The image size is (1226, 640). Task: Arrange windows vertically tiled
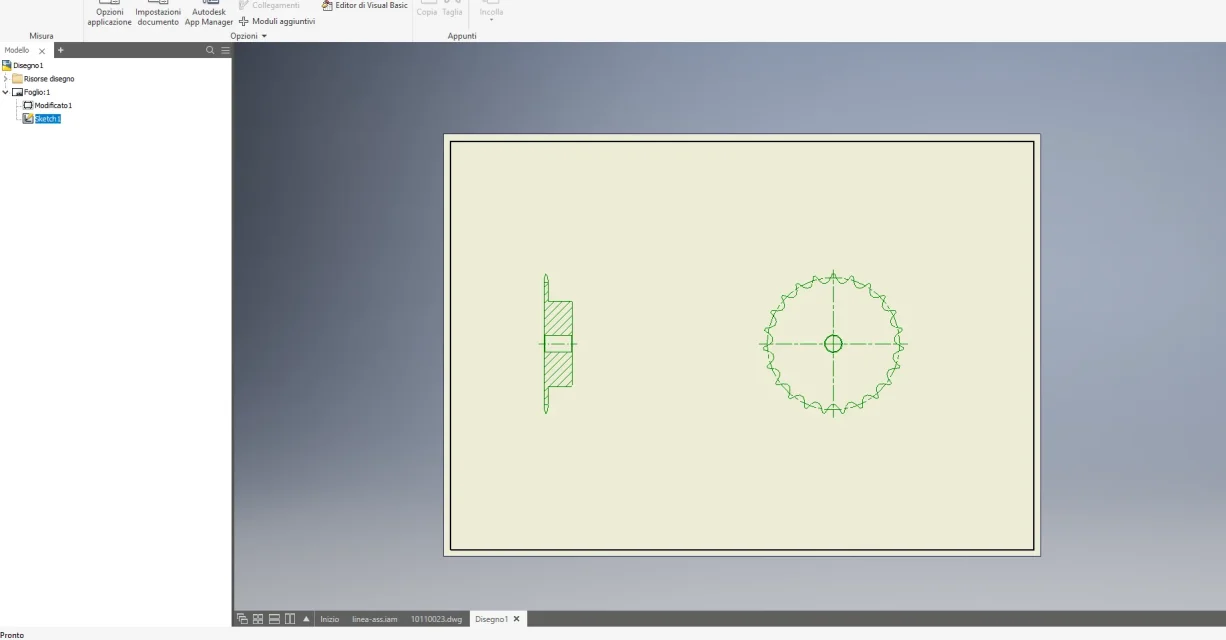(290, 619)
